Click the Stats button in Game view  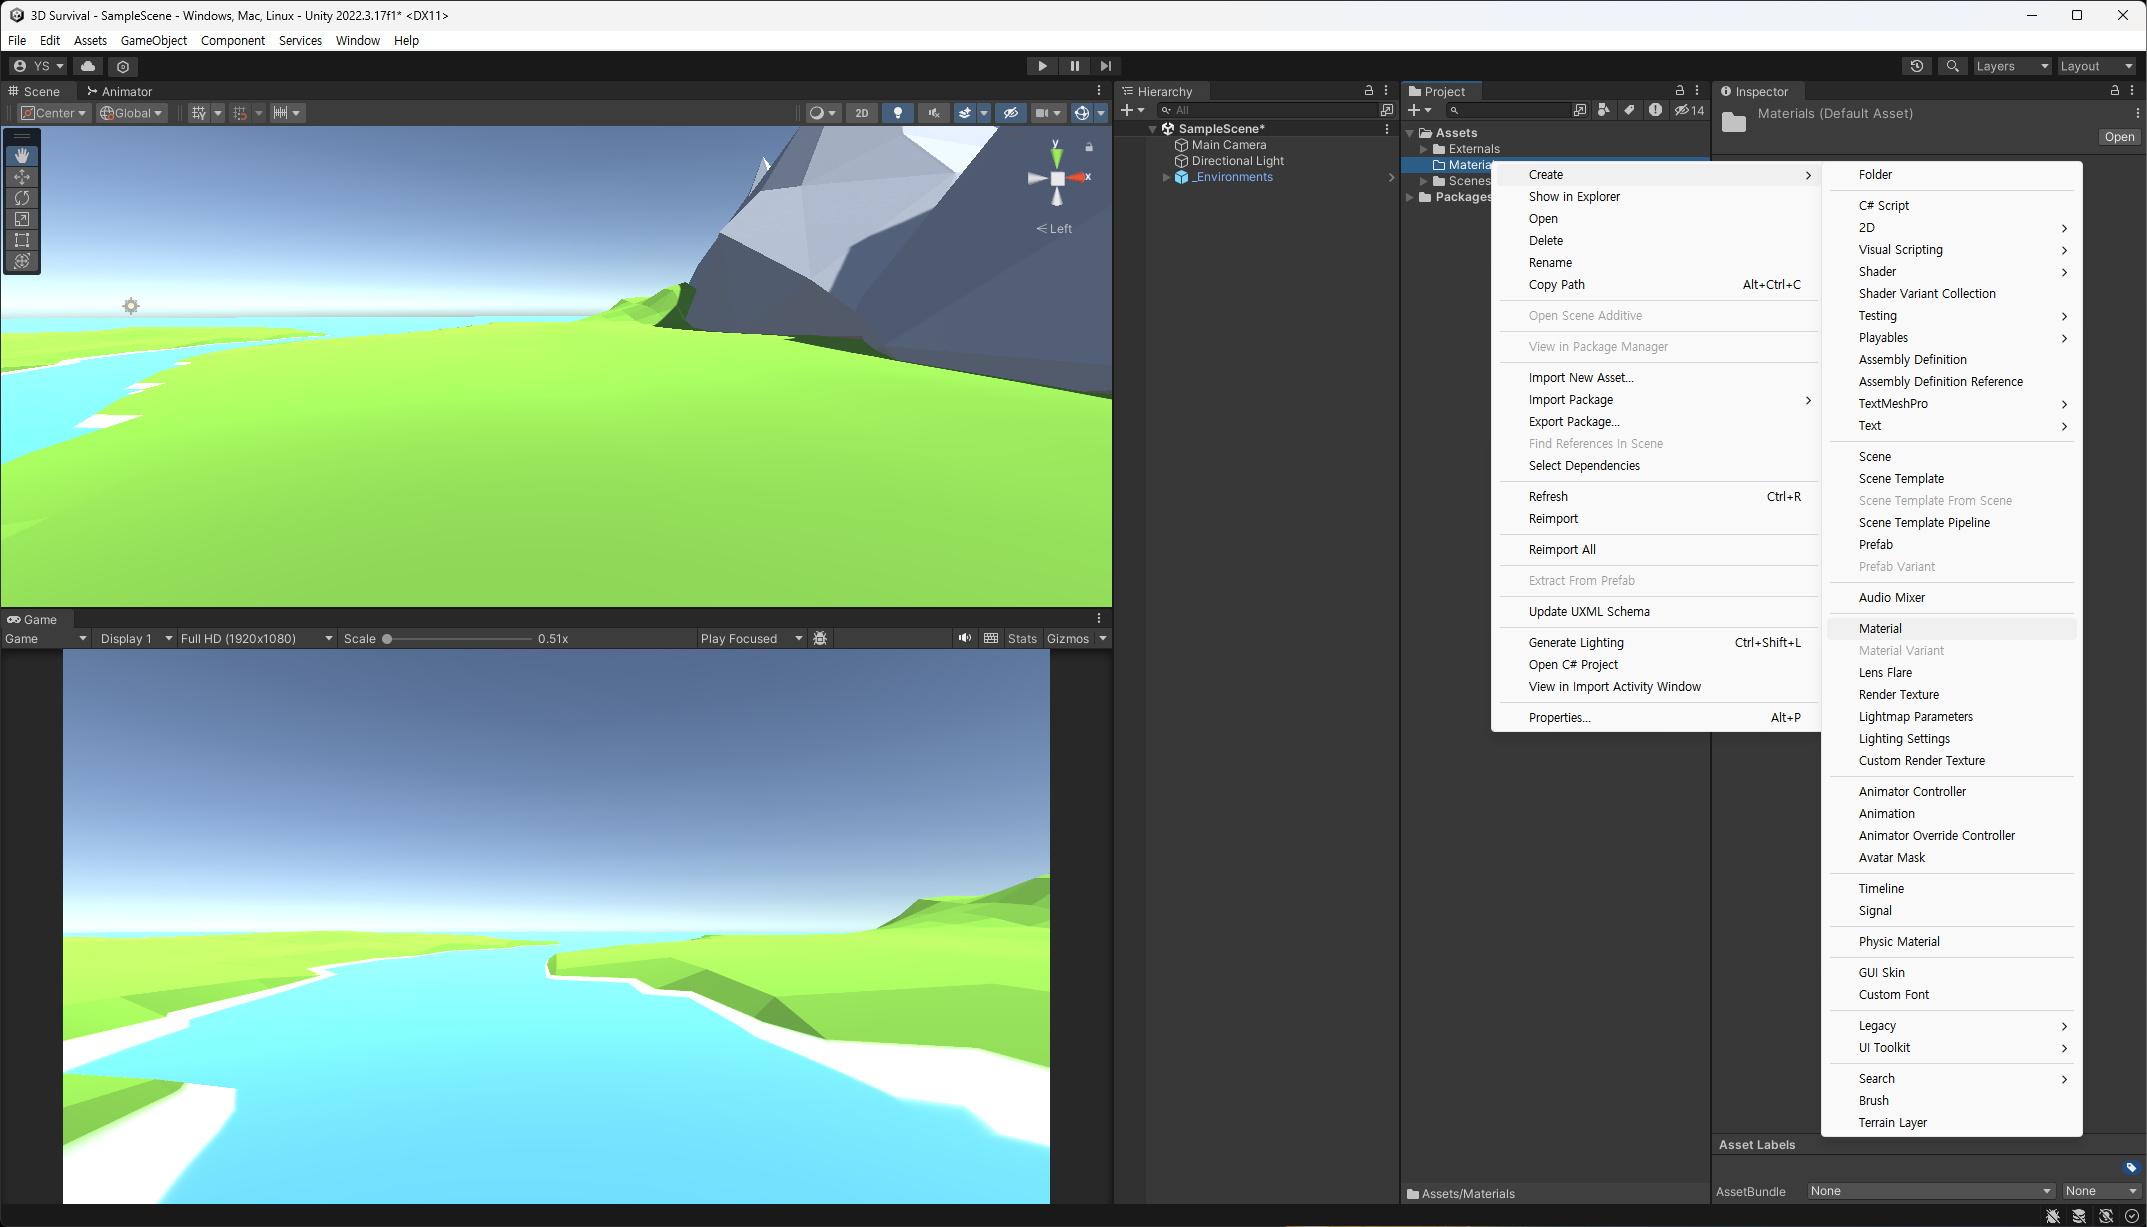1021,638
